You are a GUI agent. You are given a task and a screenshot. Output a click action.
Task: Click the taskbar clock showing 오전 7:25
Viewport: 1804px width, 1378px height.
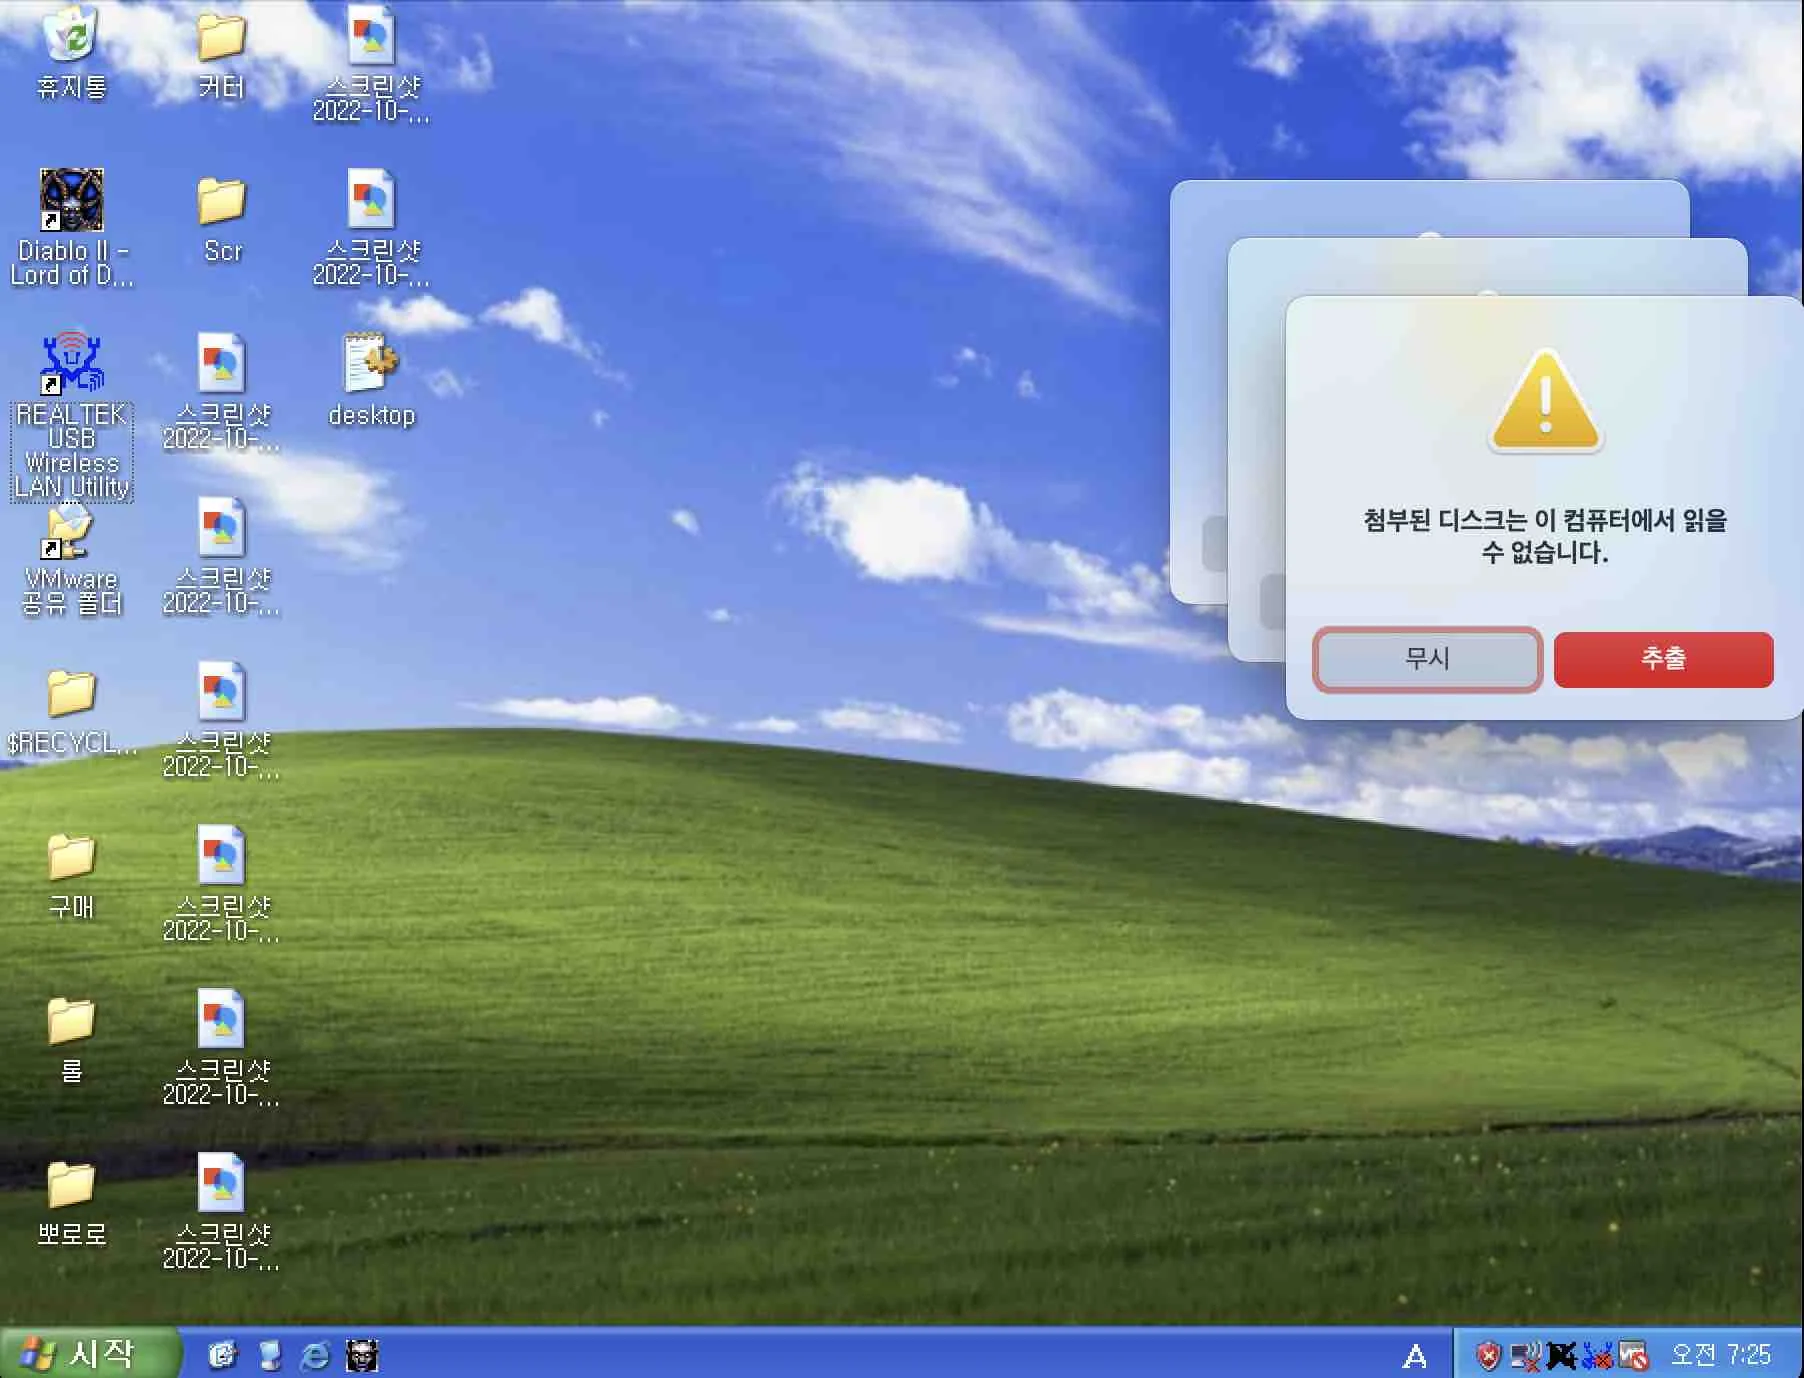(1721, 1355)
